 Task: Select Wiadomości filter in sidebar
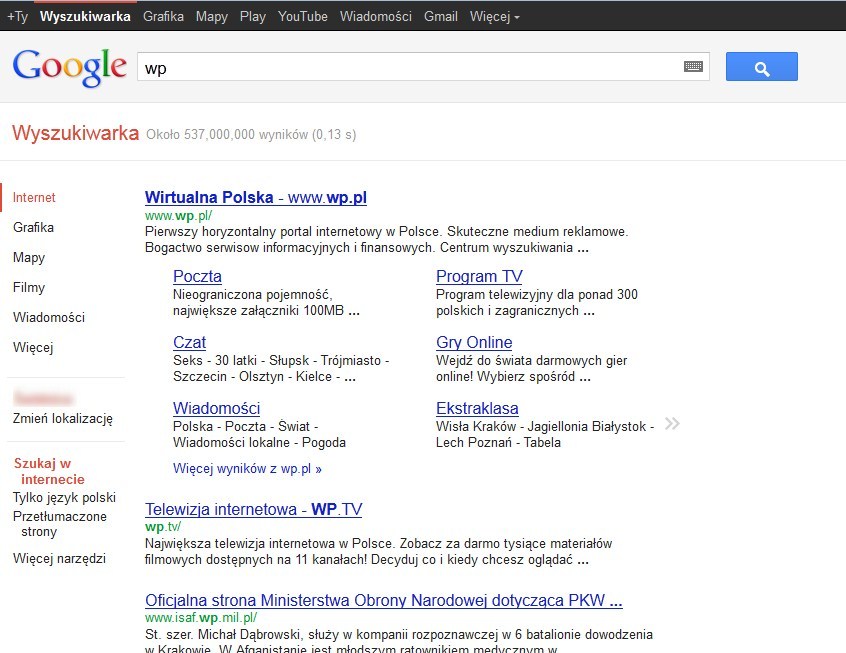49,317
